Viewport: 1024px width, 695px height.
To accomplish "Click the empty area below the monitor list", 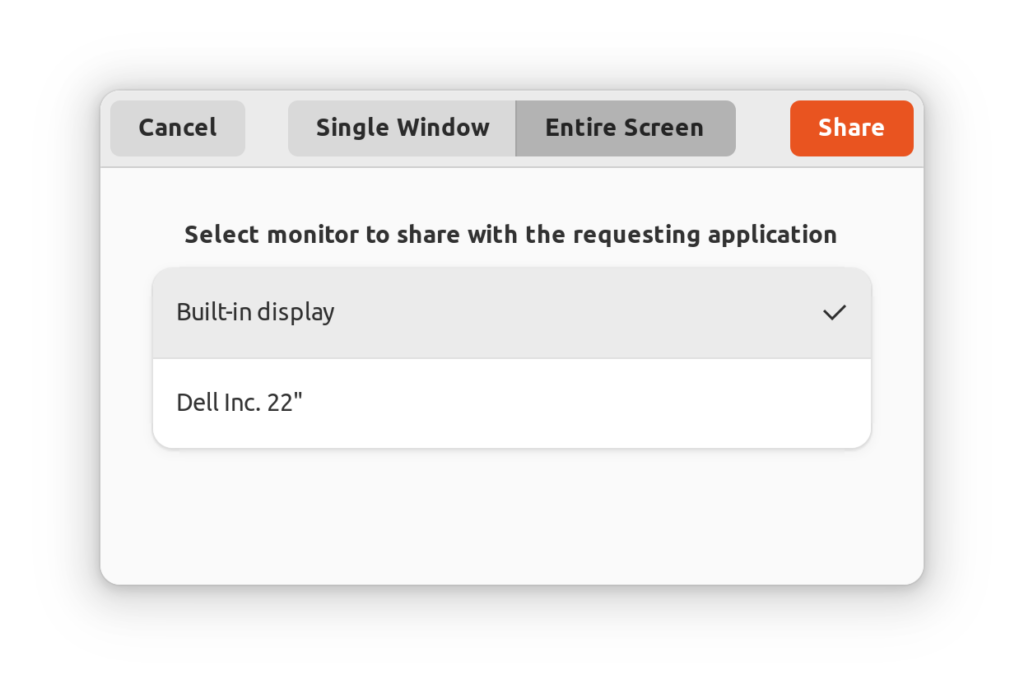I will pos(511,516).
